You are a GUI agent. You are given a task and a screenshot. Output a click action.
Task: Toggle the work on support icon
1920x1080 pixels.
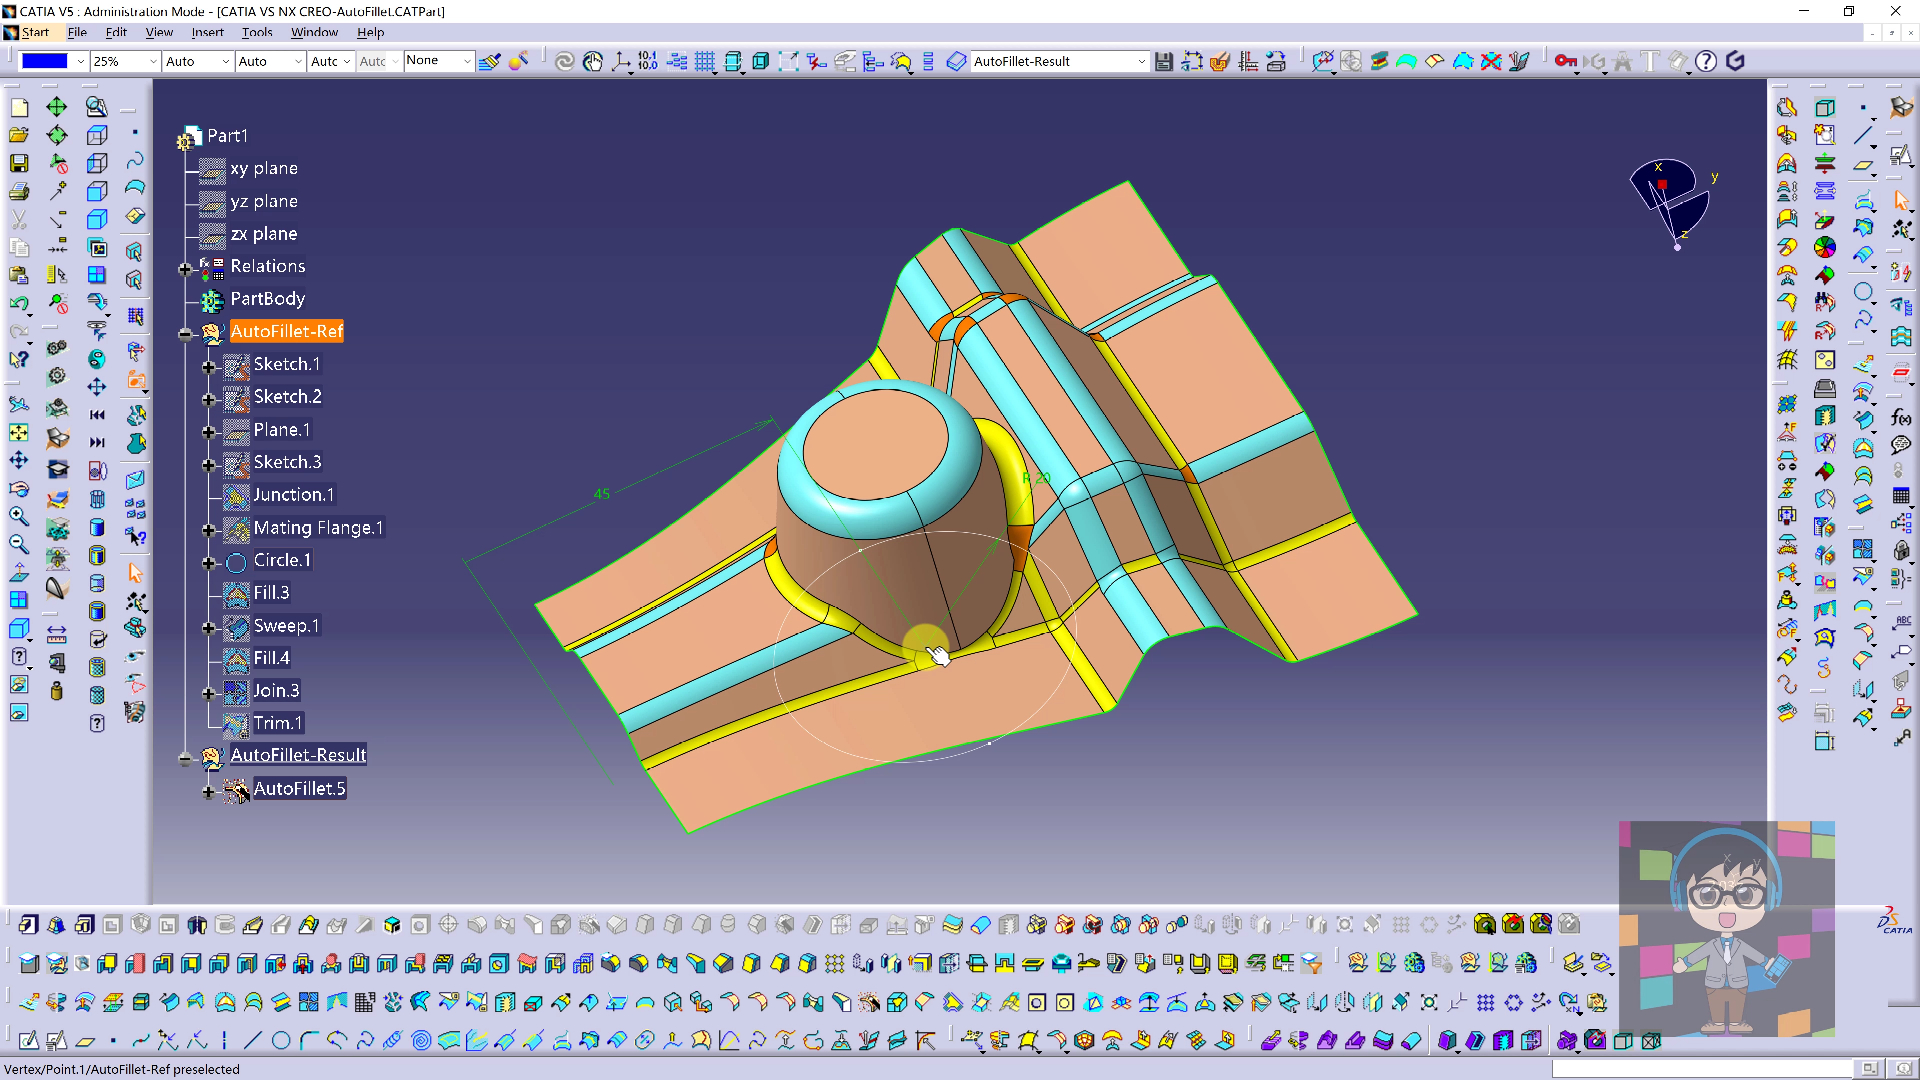pyautogui.click(x=733, y=62)
